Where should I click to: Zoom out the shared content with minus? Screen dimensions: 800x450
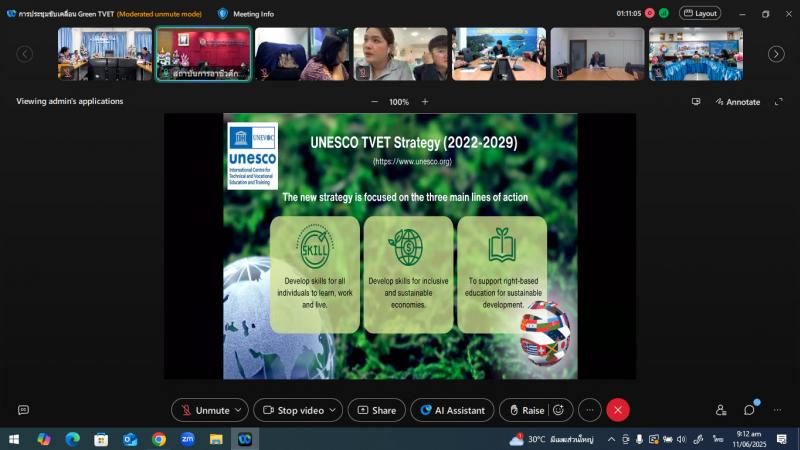click(374, 102)
